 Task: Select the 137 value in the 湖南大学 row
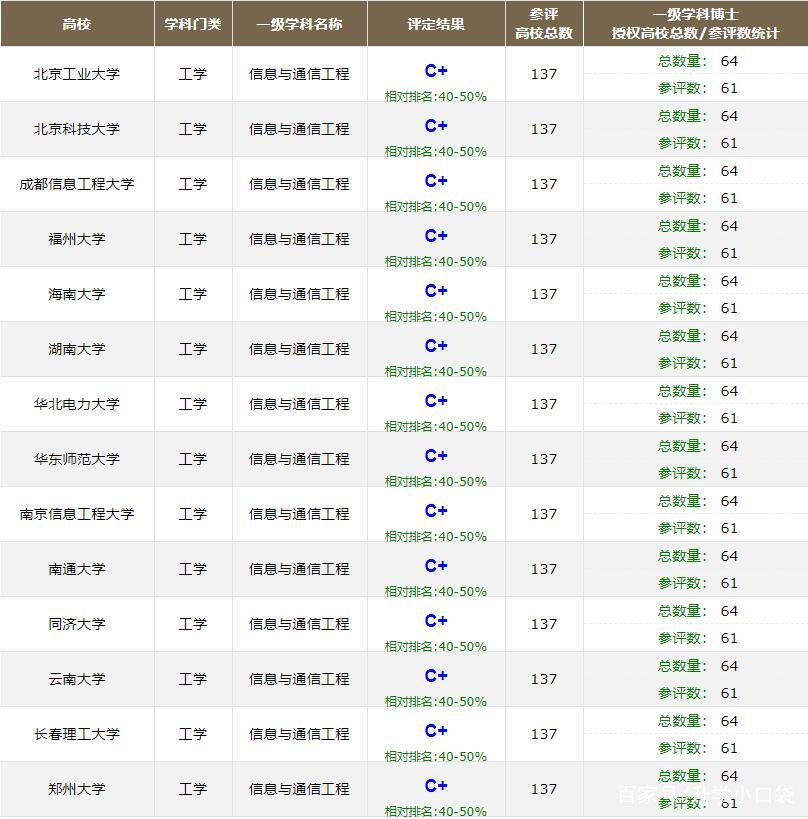pyautogui.click(x=544, y=349)
